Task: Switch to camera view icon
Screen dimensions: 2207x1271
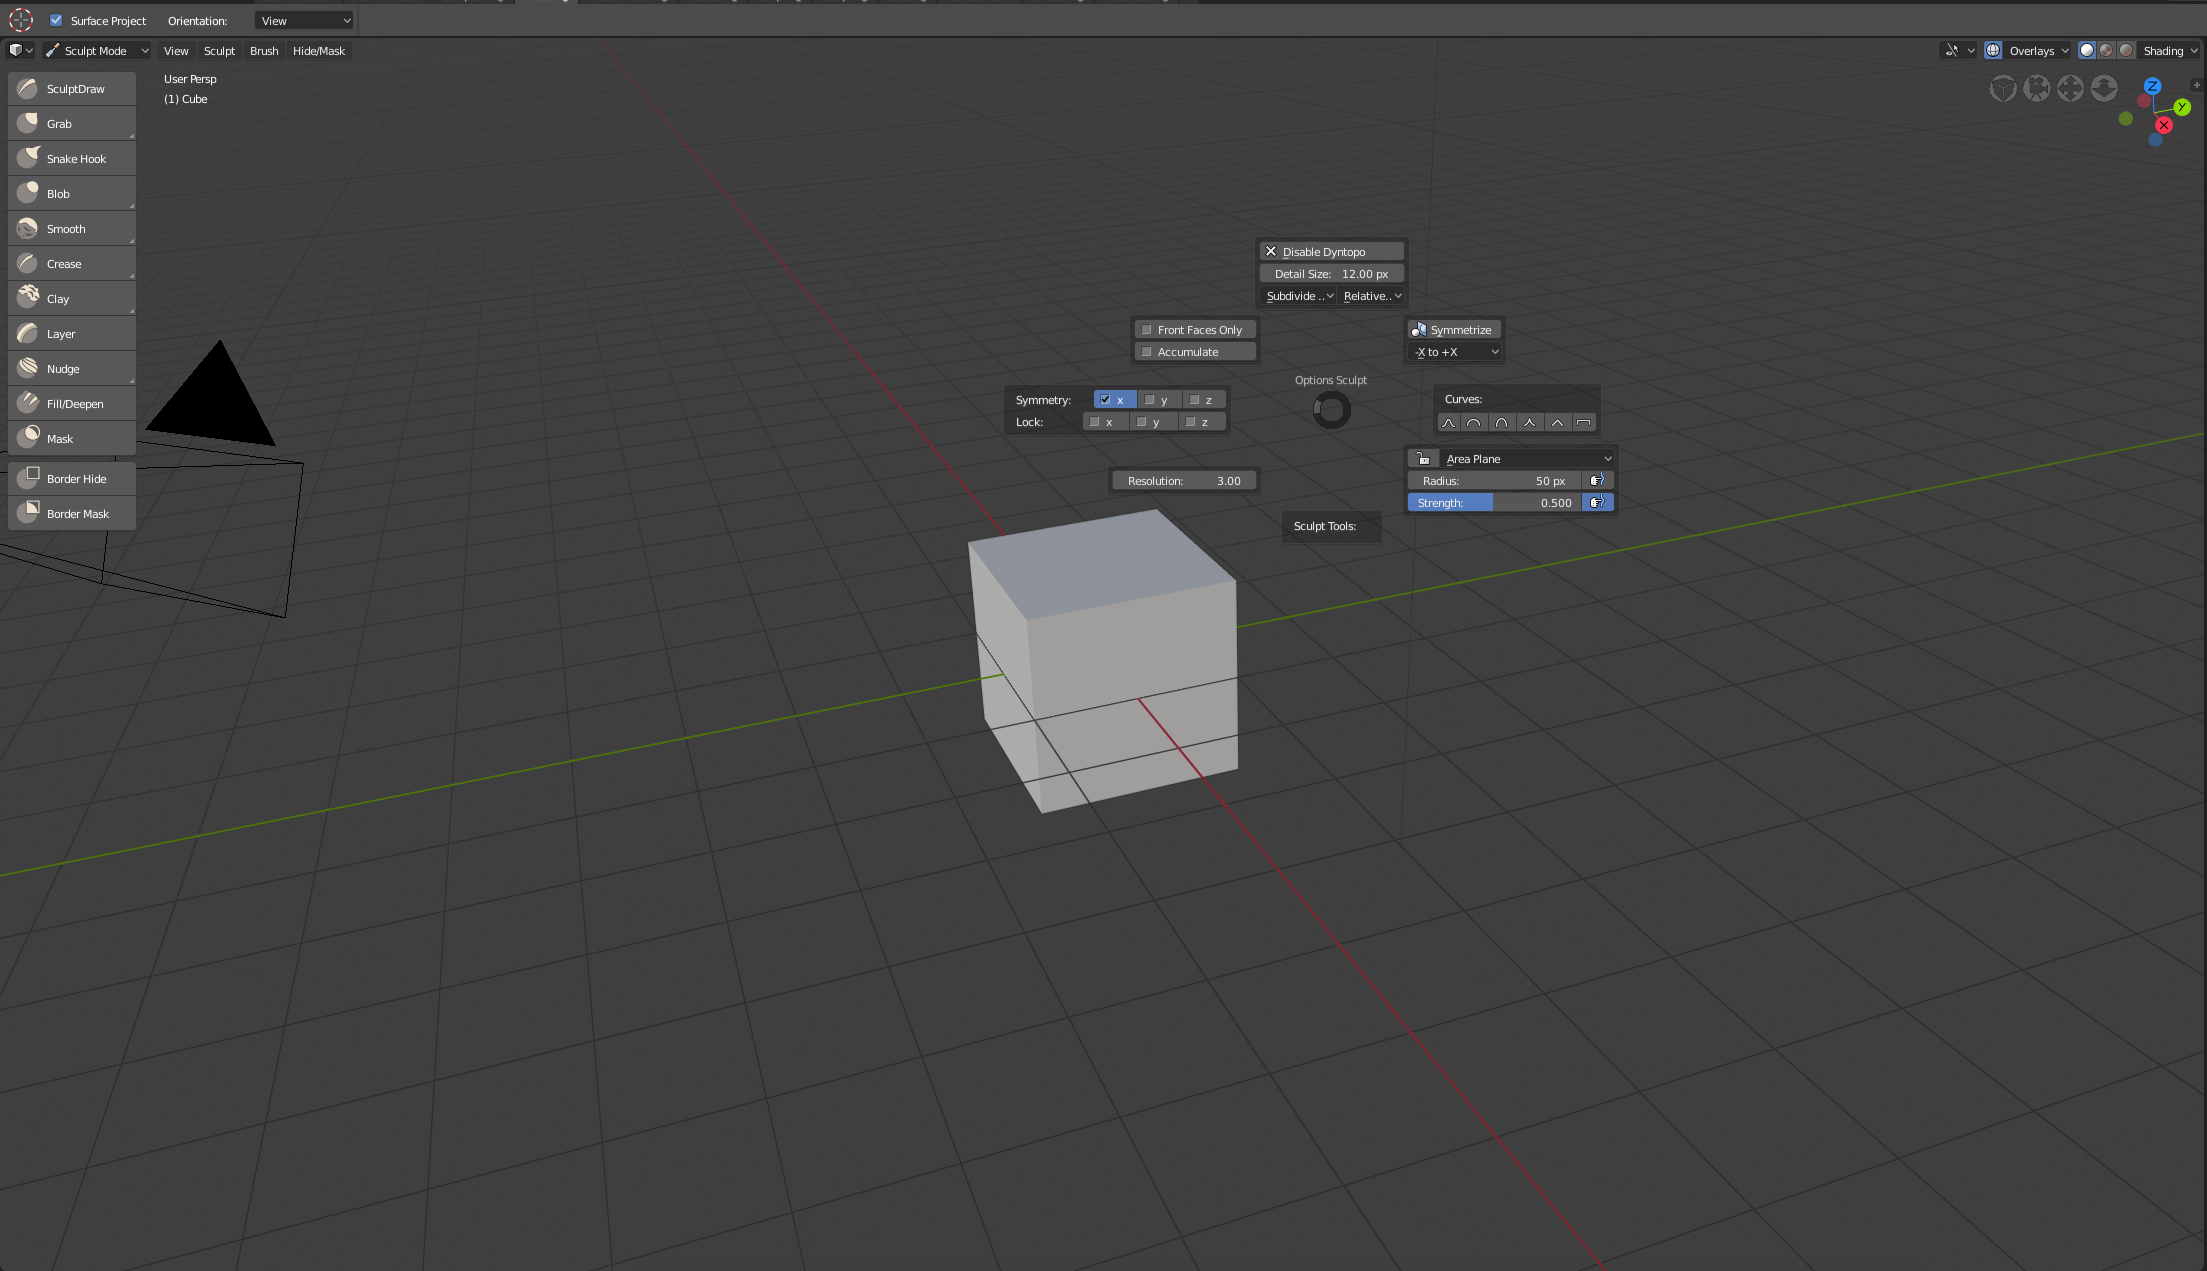Action: pos(2037,89)
